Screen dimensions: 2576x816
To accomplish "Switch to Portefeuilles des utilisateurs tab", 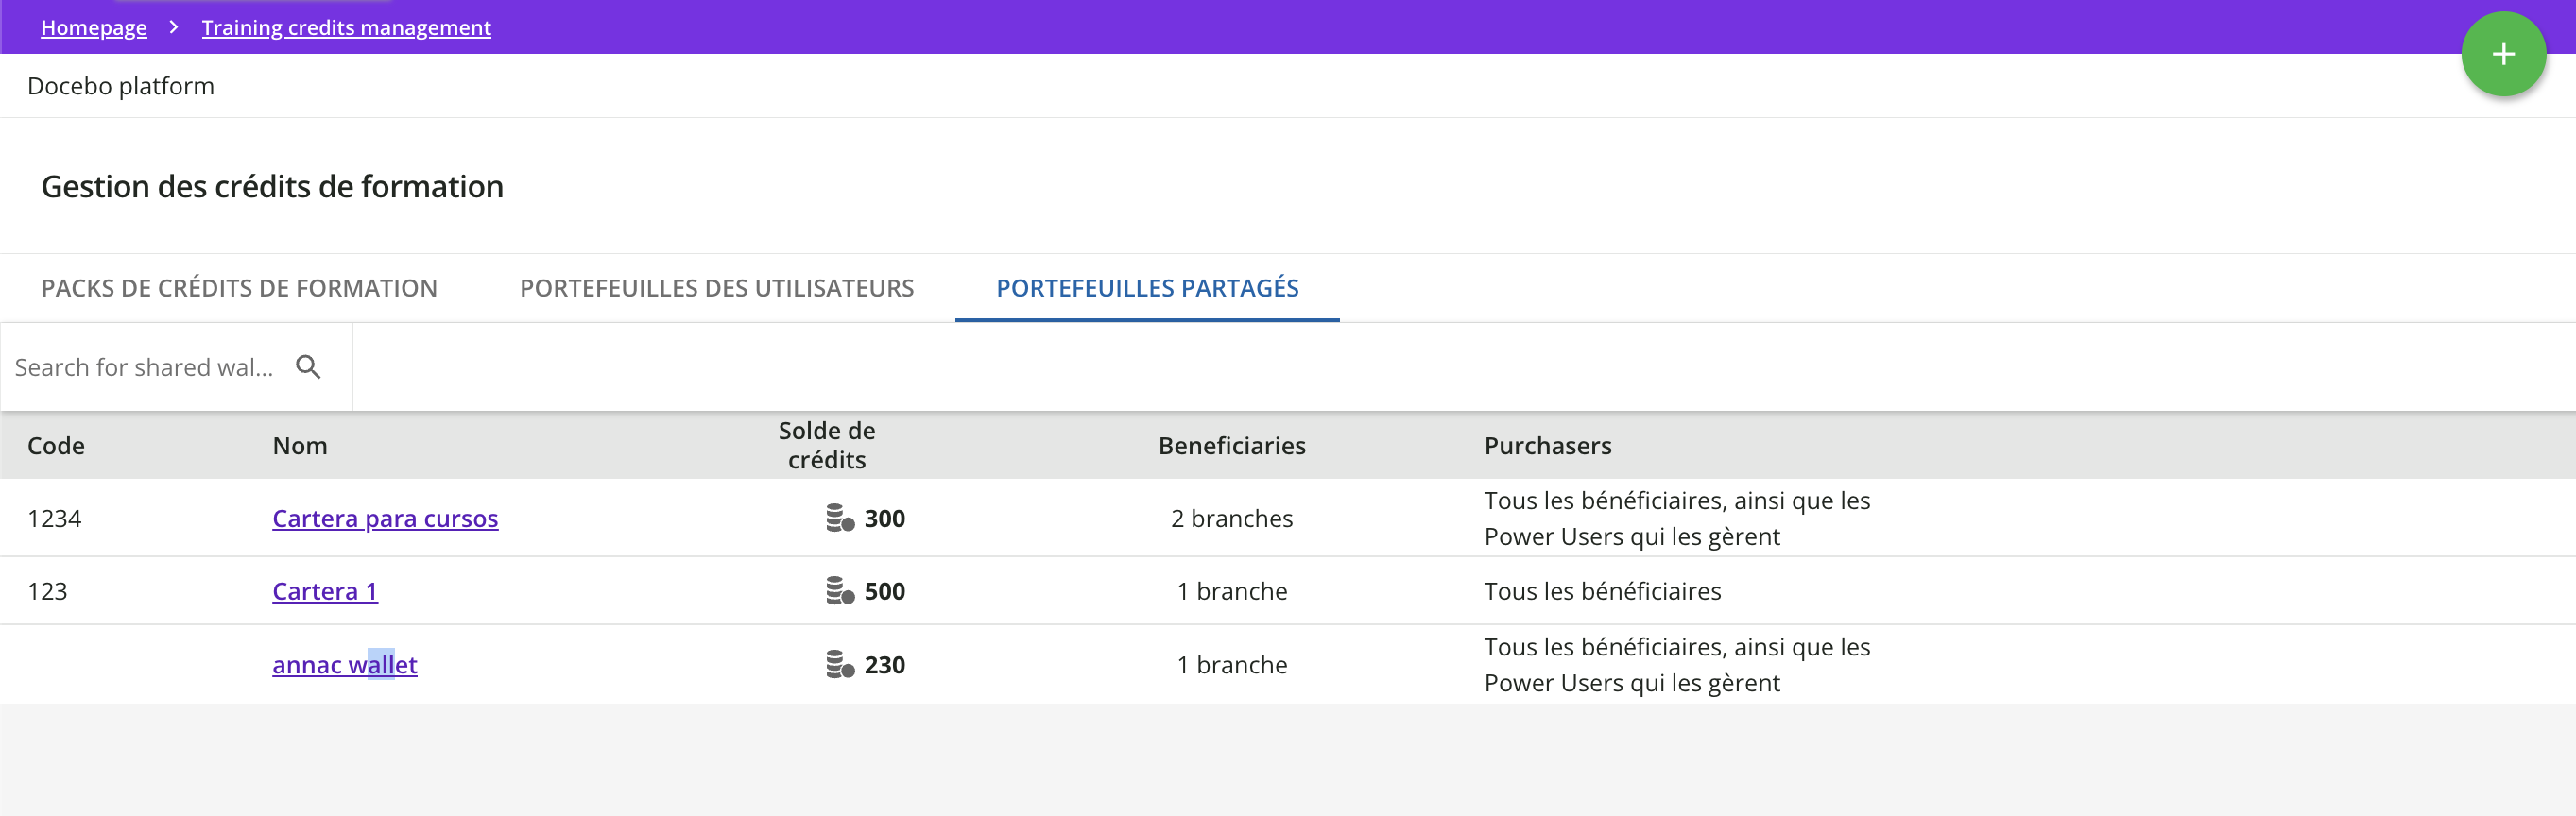I will pos(716,288).
